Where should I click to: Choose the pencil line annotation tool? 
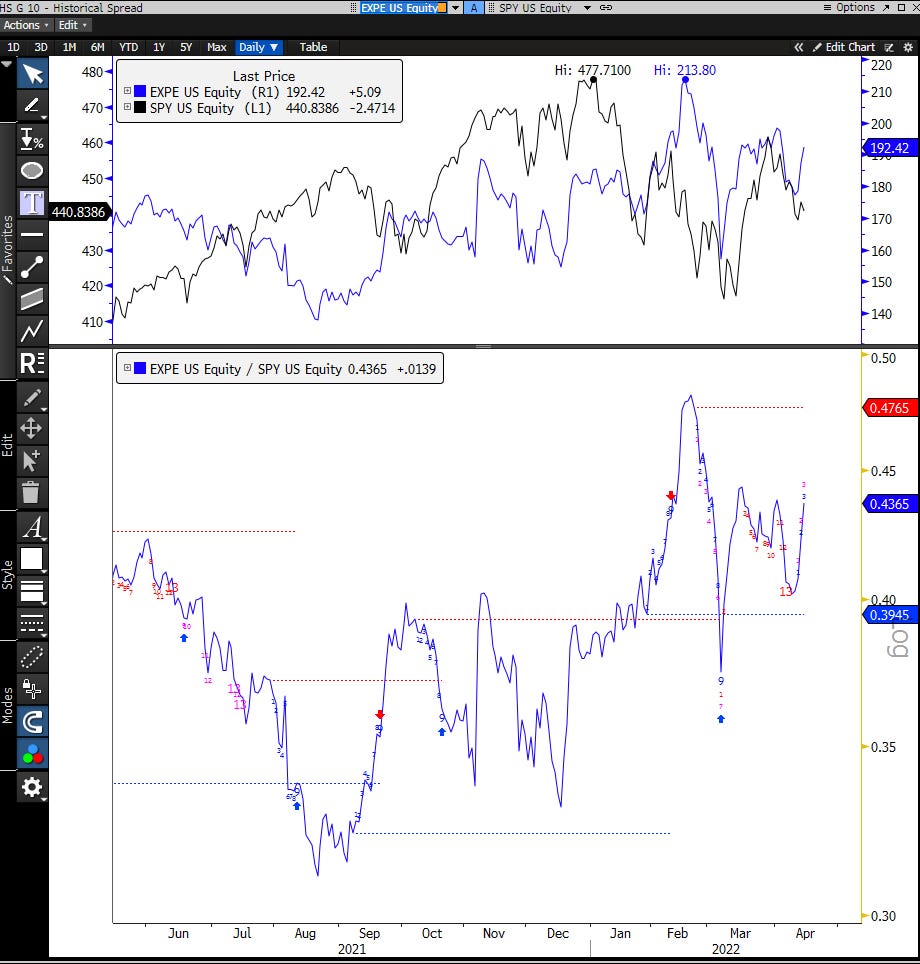(x=32, y=106)
